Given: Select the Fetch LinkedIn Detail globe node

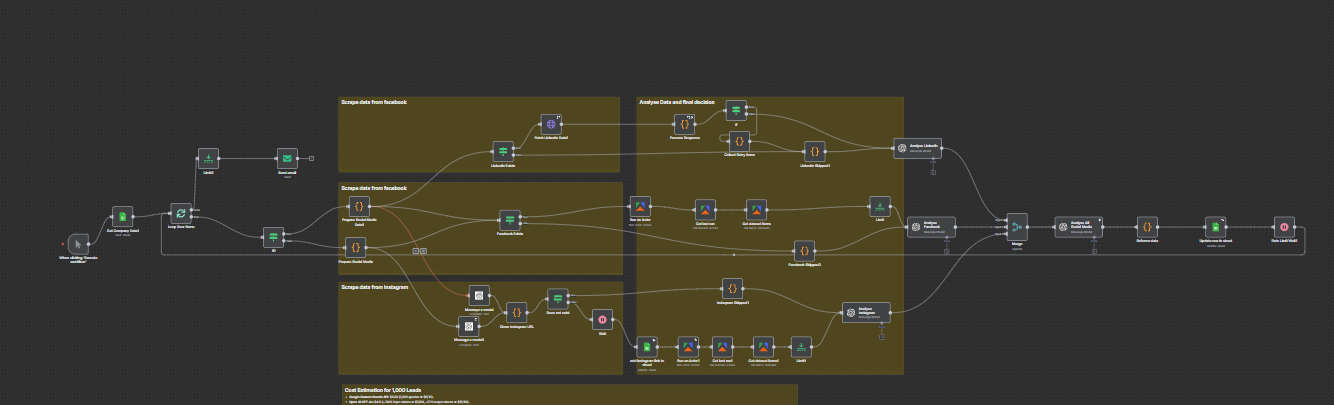Looking at the screenshot, I should (550, 124).
